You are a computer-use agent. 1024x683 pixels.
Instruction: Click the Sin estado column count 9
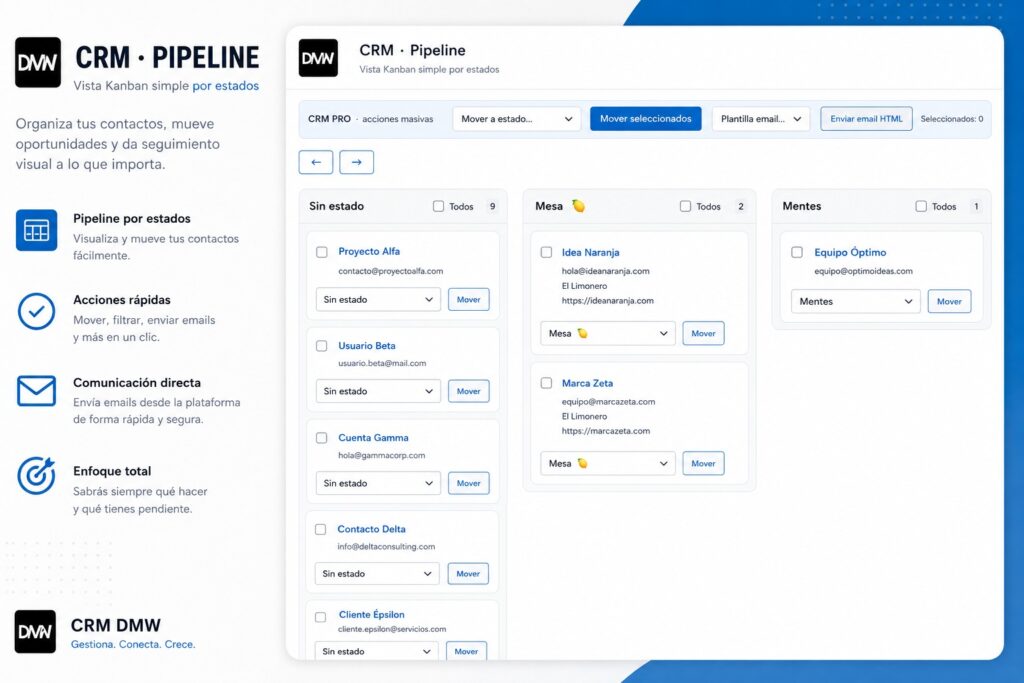pos(492,206)
